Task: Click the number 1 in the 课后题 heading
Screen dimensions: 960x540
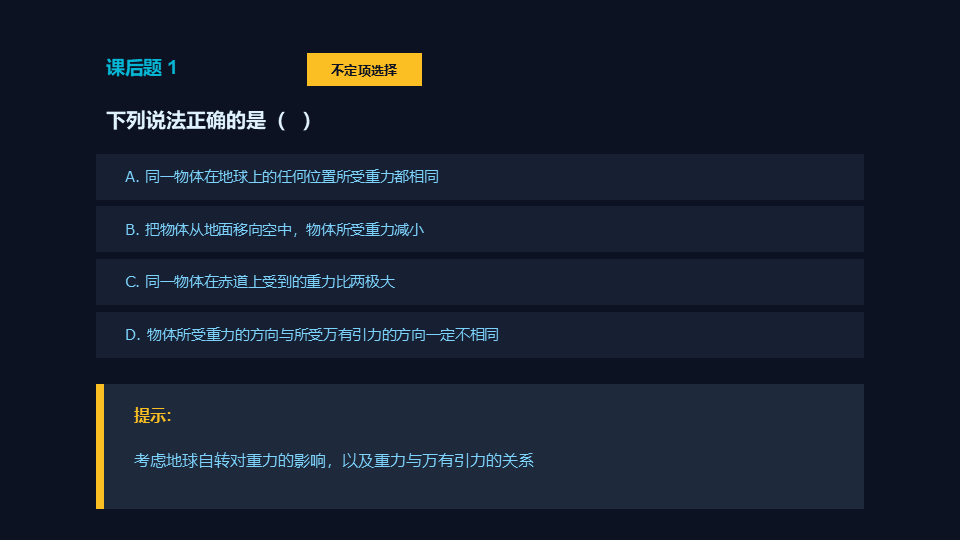Action: tap(172, 68)
